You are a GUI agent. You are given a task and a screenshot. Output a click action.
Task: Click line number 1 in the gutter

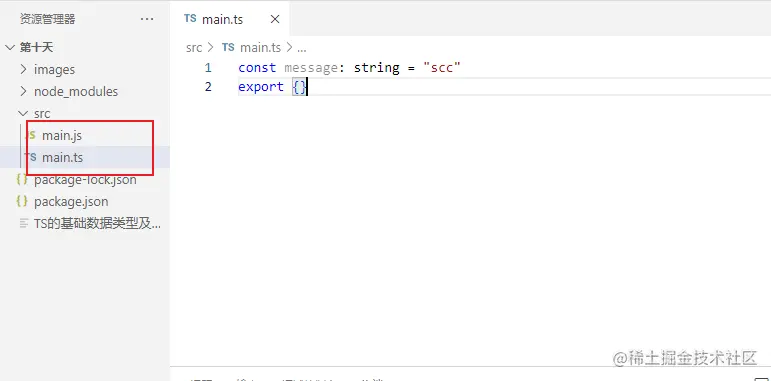(x=208, y=67)
